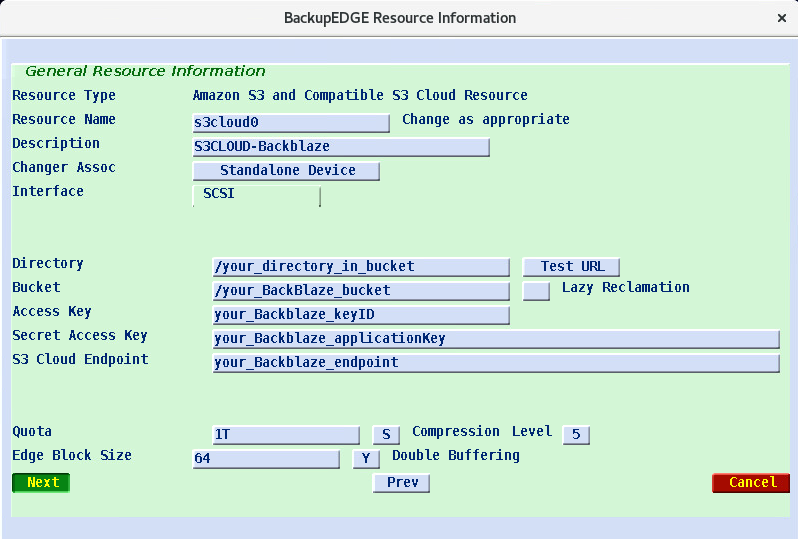This screenshot has width=798, height=539.
Task: Focus the Bucket input field
Action: point(361,291)
